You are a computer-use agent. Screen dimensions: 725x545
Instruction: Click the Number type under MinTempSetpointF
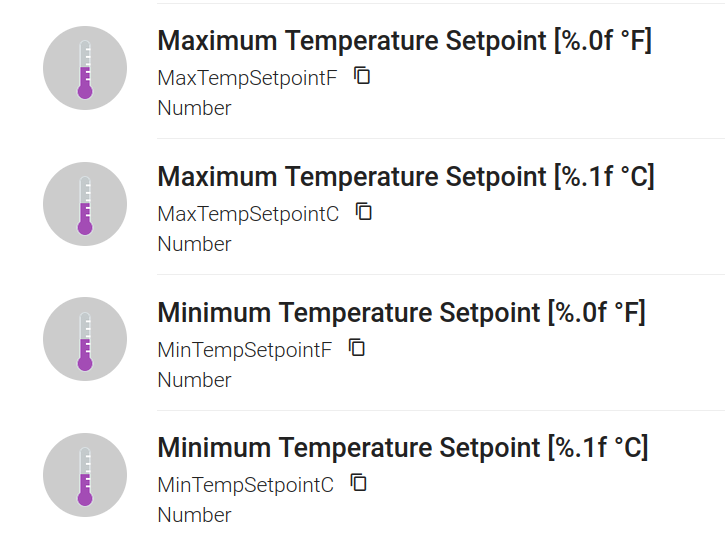[194, 380]
